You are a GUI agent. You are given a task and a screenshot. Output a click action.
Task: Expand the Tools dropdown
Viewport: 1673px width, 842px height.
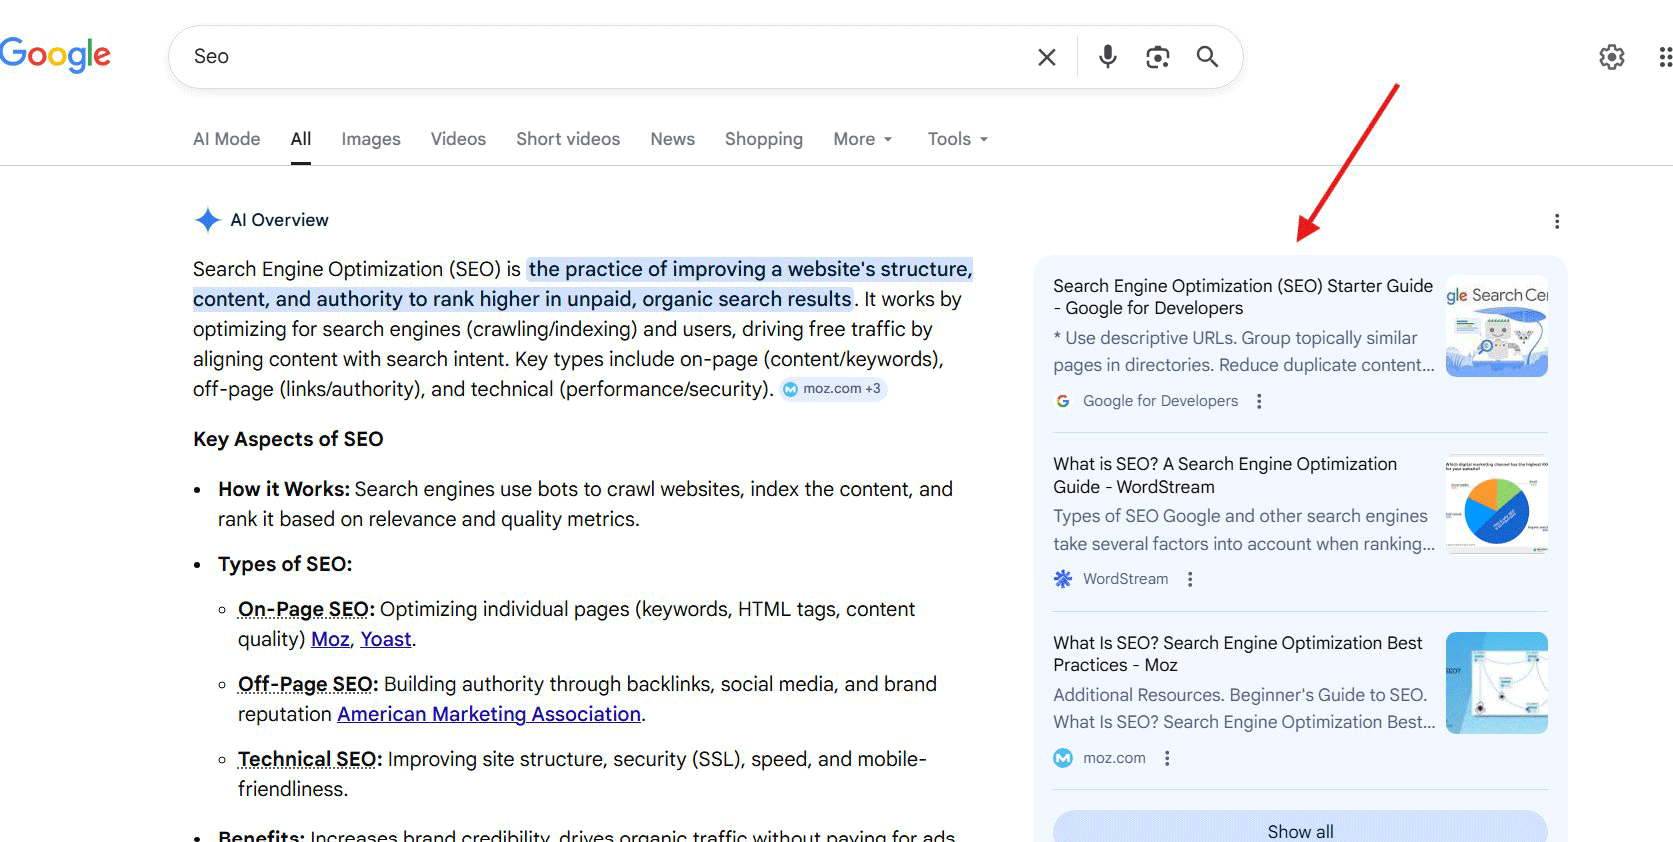(958, 139)
